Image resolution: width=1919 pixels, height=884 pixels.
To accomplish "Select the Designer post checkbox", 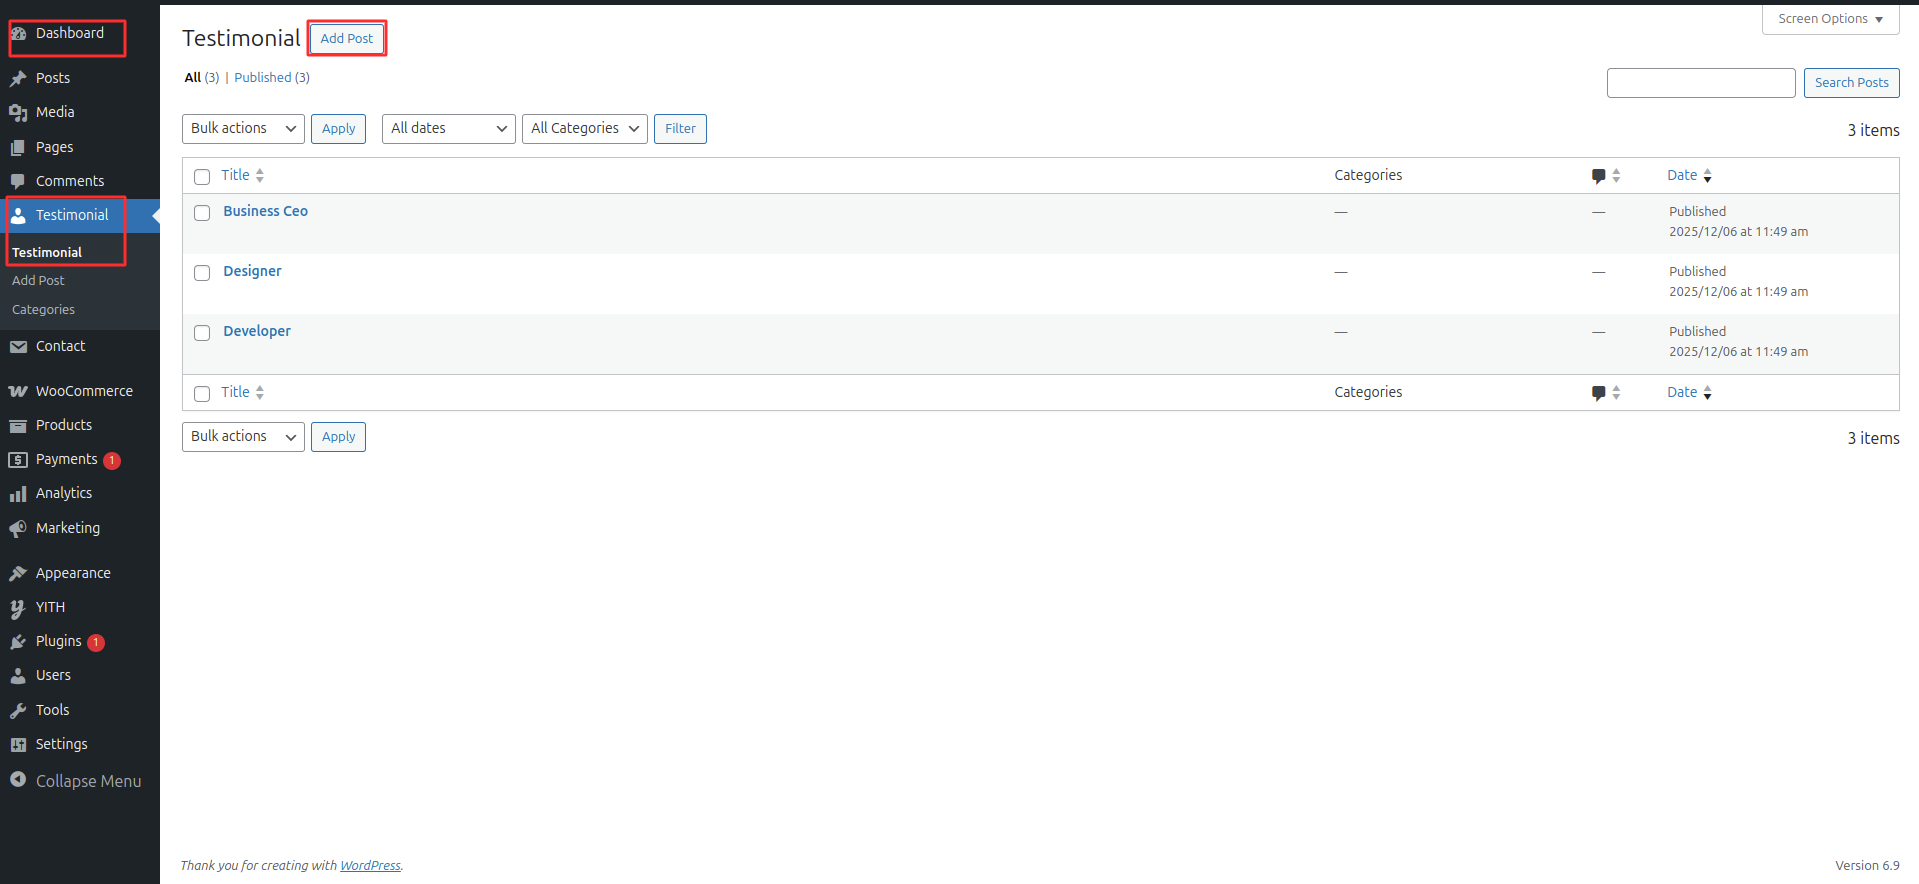I will [x=202, y=273].
